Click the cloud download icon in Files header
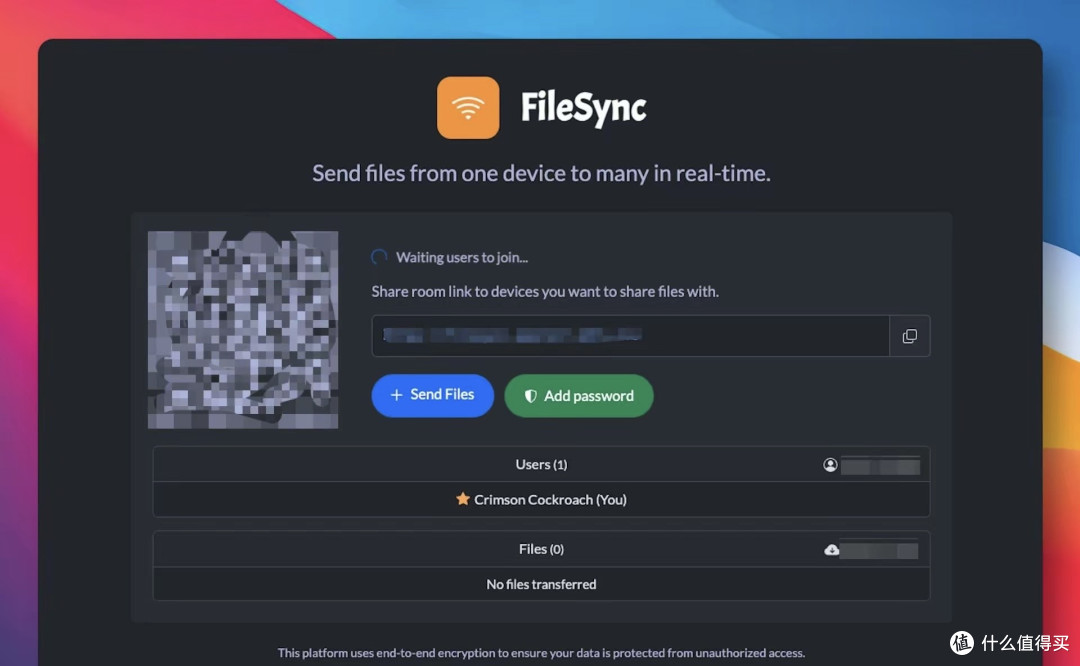This screenshot has height=666, width=1080. point(831,550)
